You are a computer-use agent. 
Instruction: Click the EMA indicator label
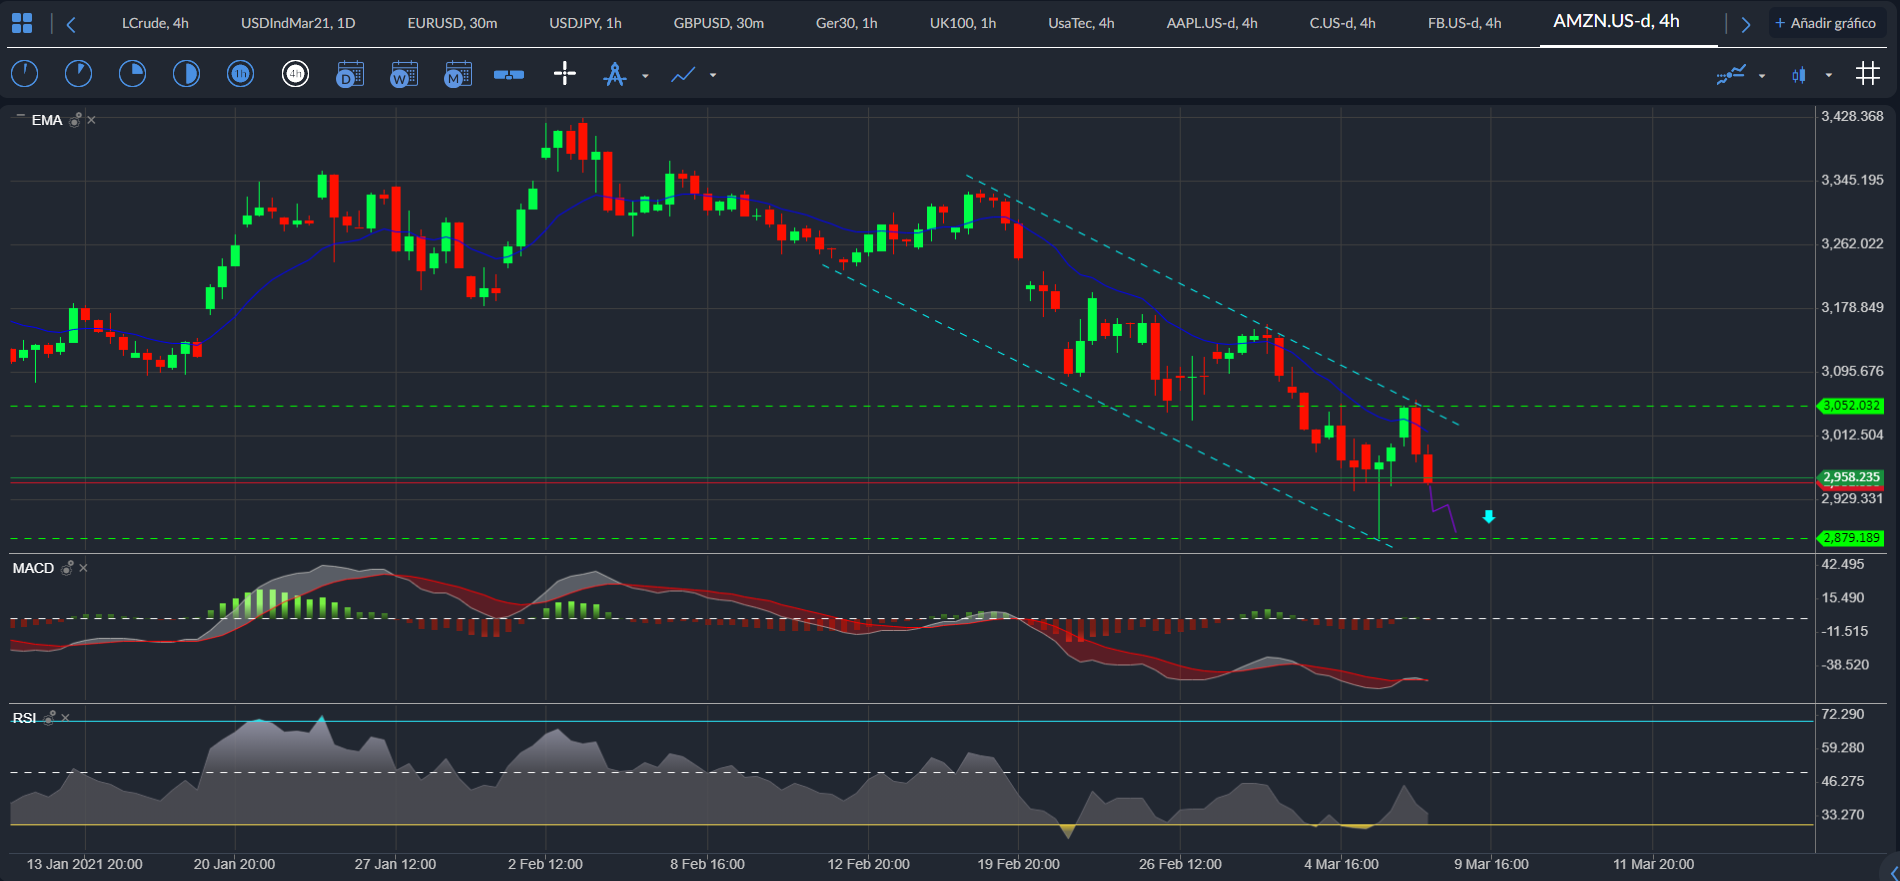pos(47,120)
